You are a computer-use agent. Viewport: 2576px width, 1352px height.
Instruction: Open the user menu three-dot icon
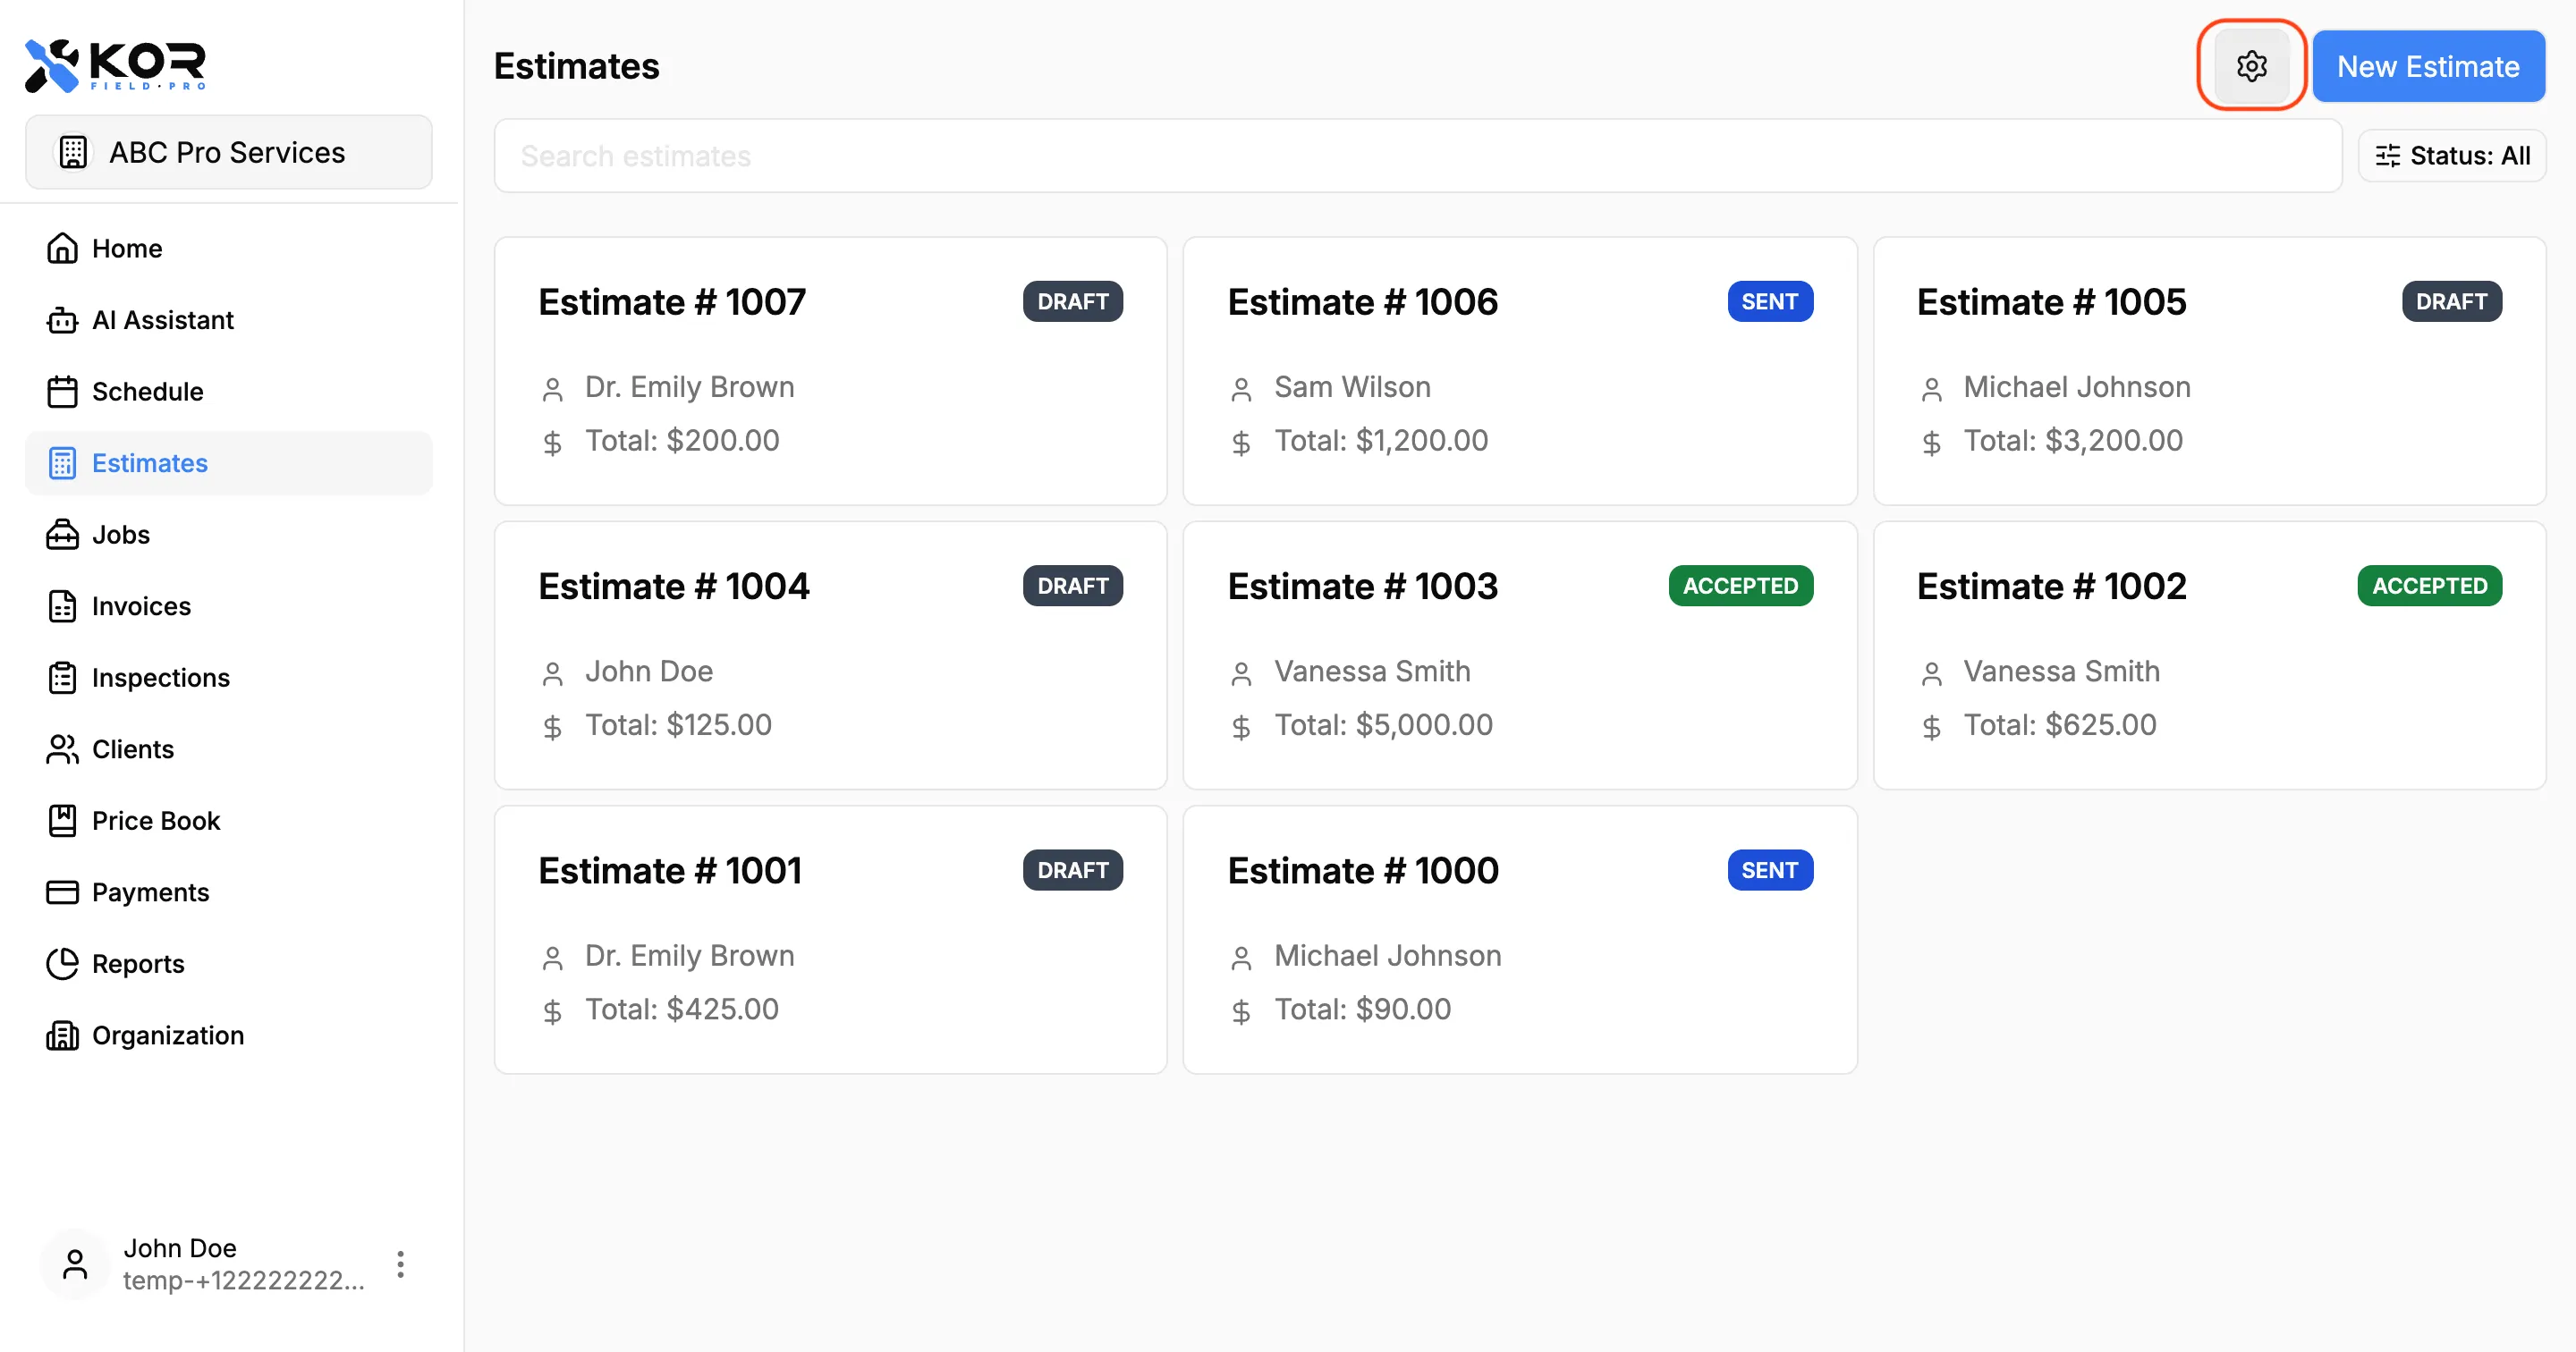click(400, 1264)
